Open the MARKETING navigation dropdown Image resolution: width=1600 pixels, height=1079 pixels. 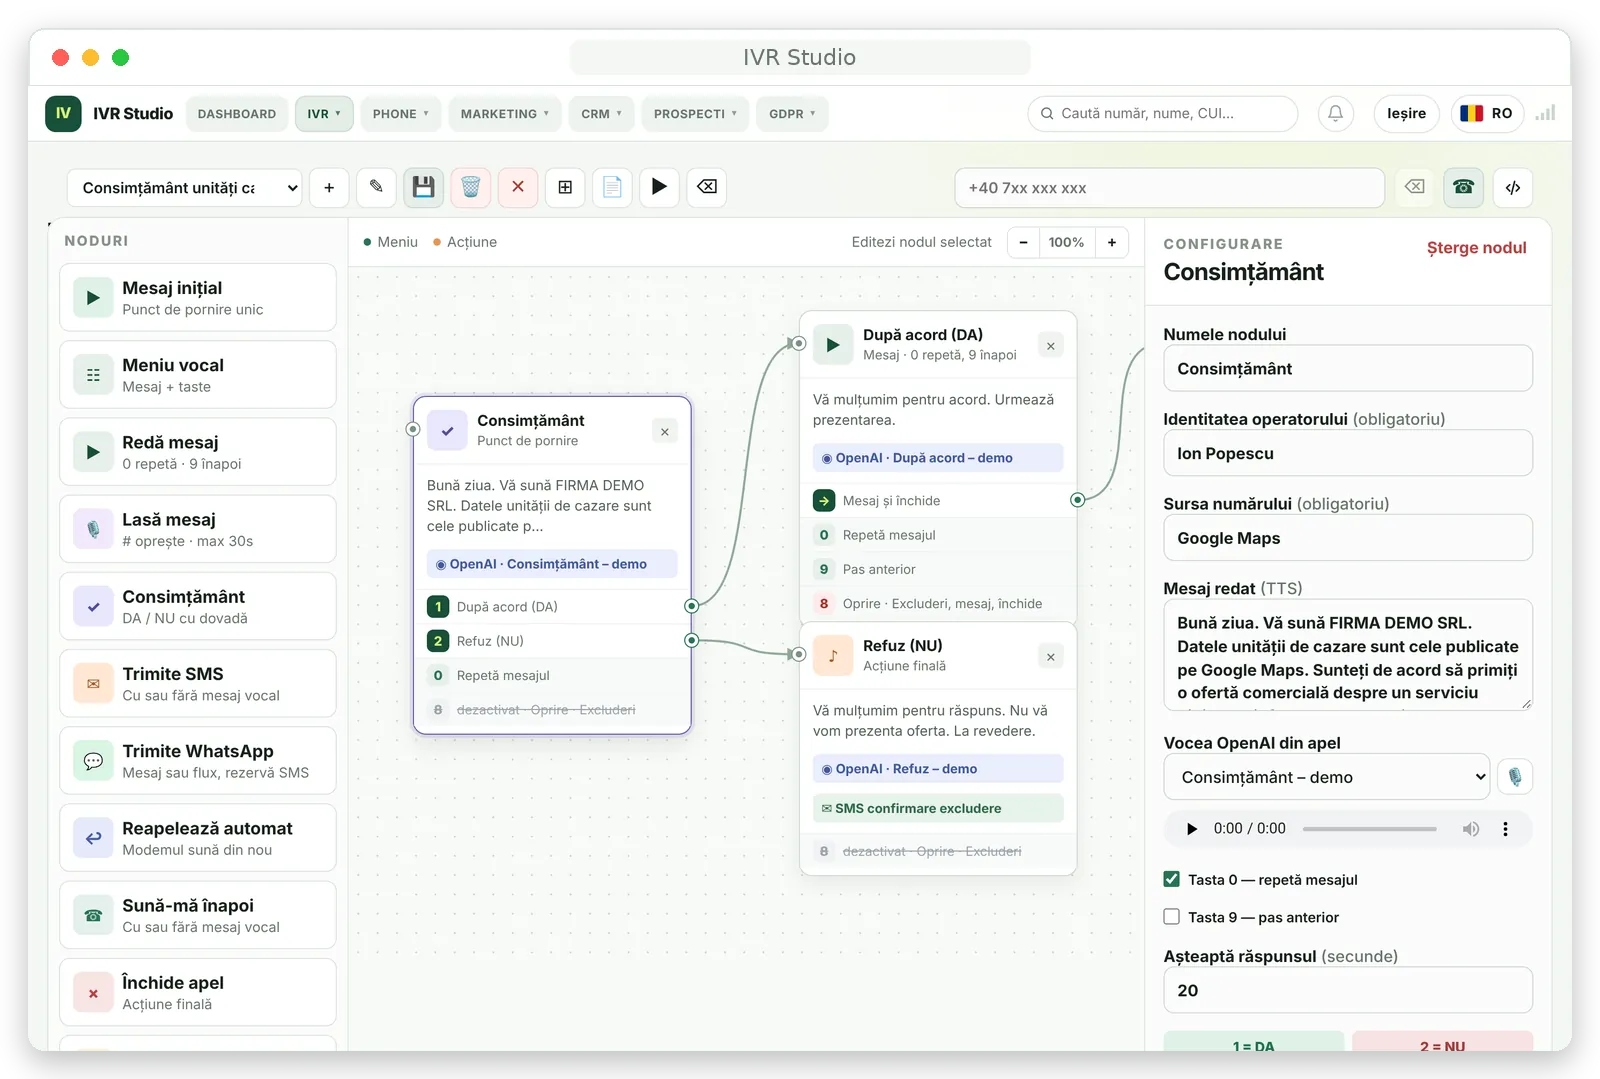[x=505, y=114]
